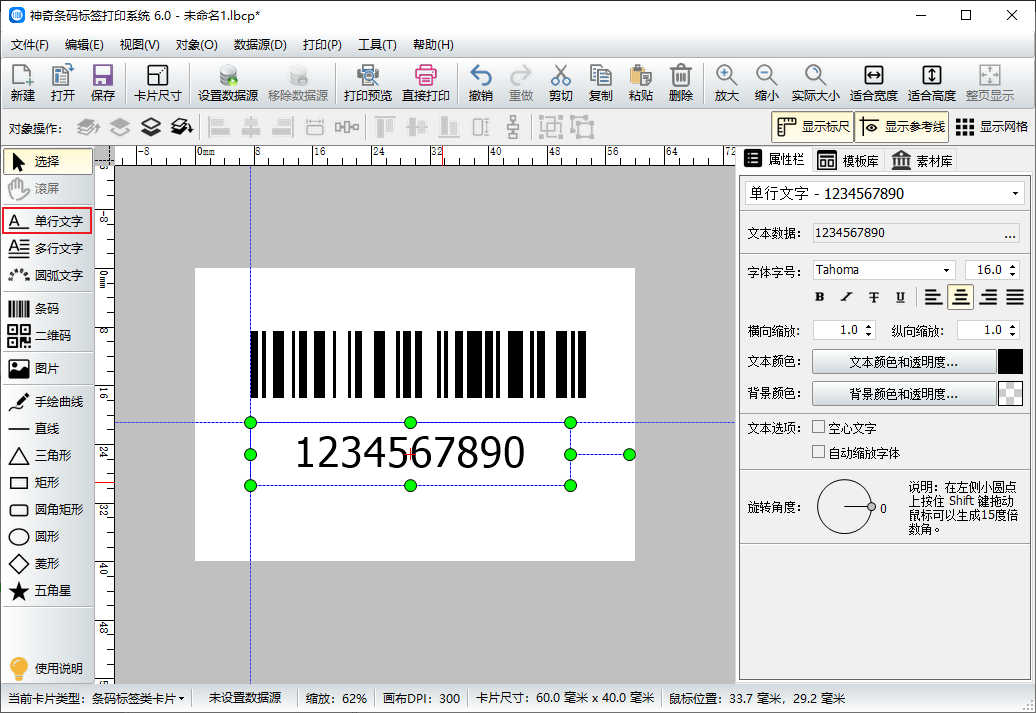
Task: Open the 工具(T) menu
Action: [x=377, y=45]
